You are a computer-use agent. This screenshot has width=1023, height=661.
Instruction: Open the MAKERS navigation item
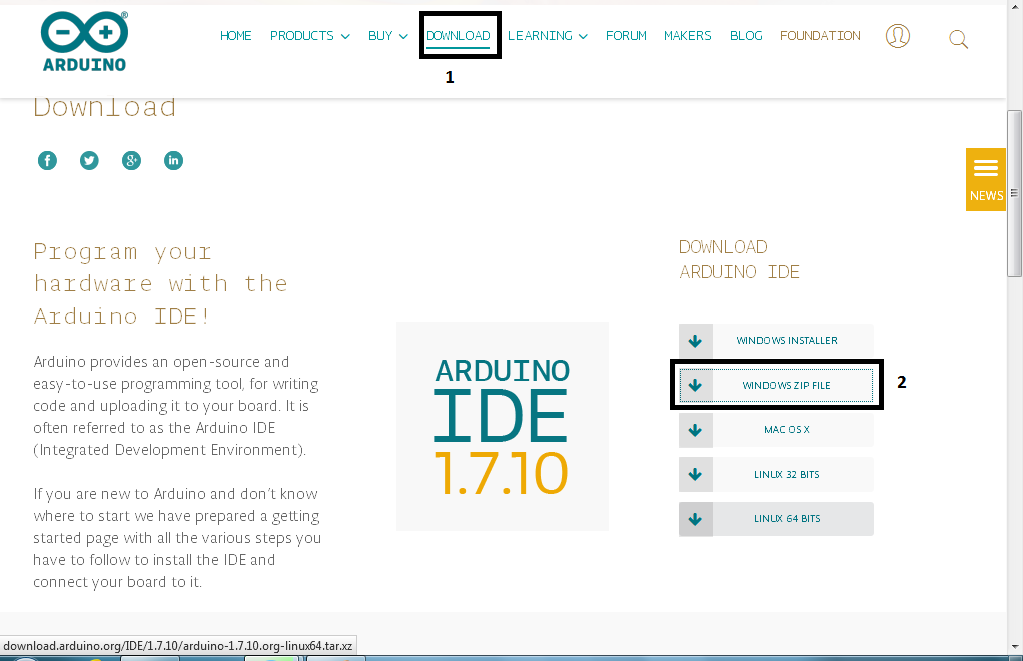[688, 36]
